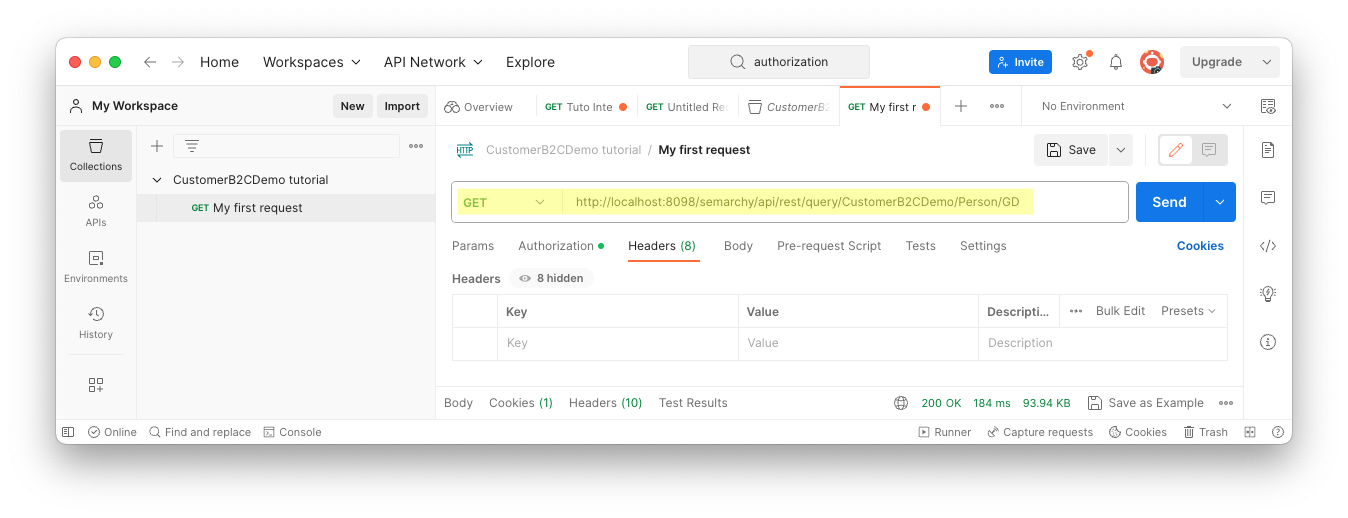Viewport: 1348px width, 518px height.
Task: Open the Workspaces dropdown menu
Action: tap(311, 62)
